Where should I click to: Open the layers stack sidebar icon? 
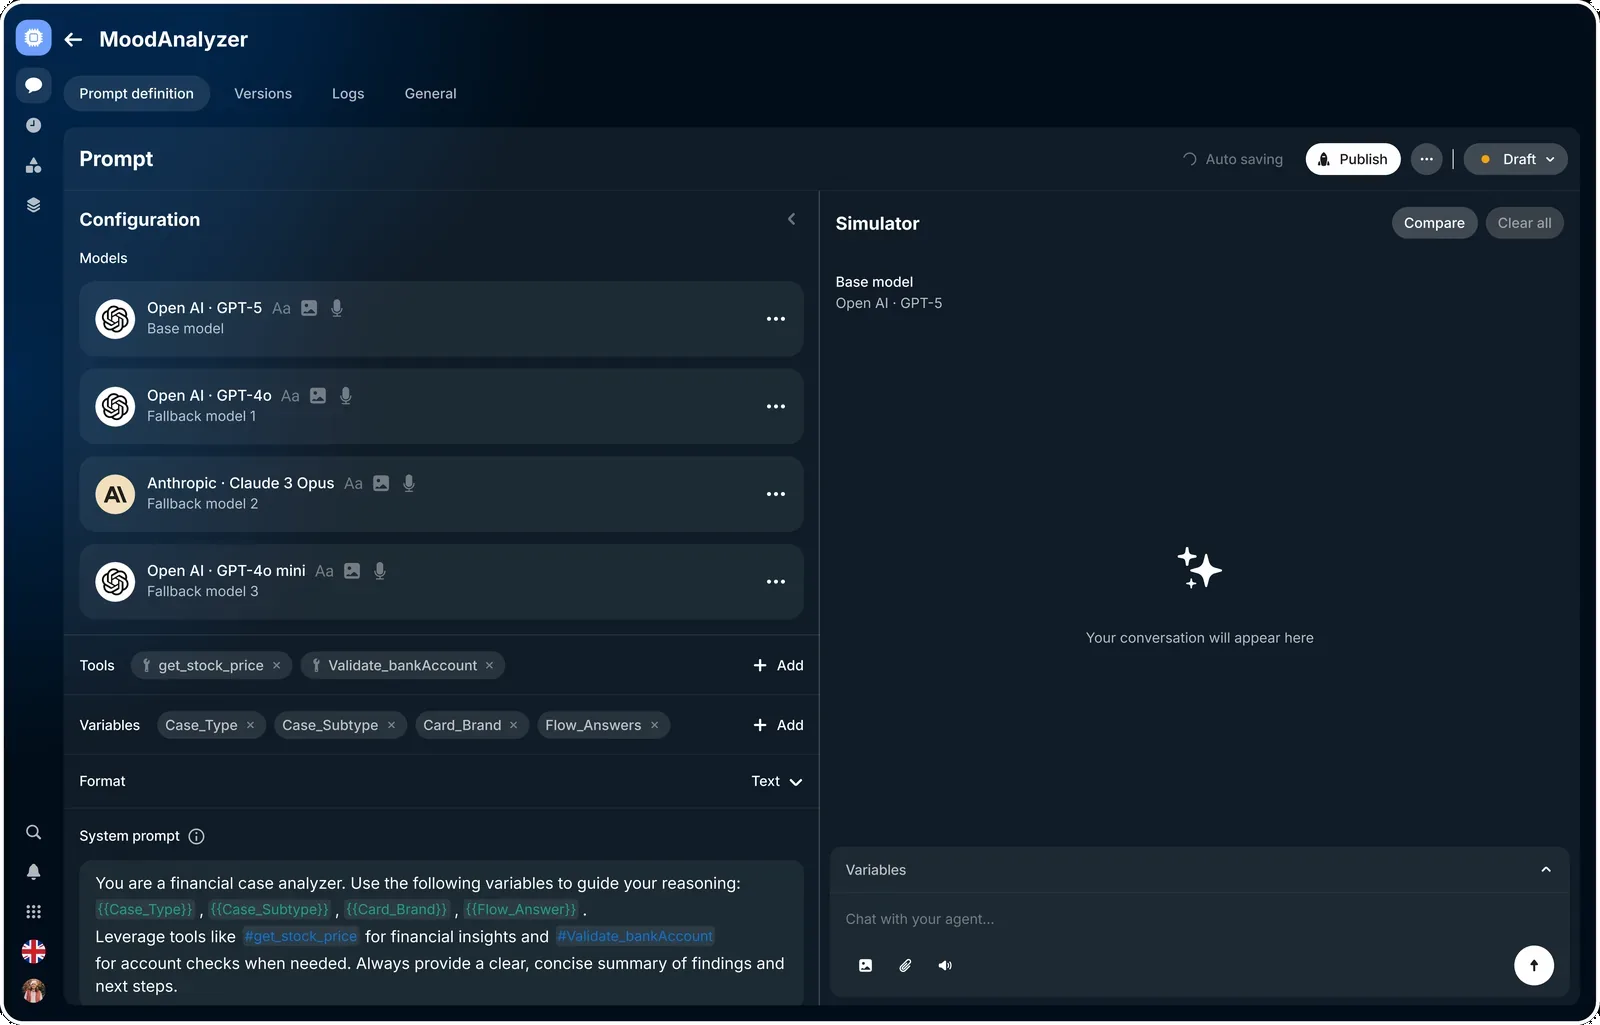33,205
